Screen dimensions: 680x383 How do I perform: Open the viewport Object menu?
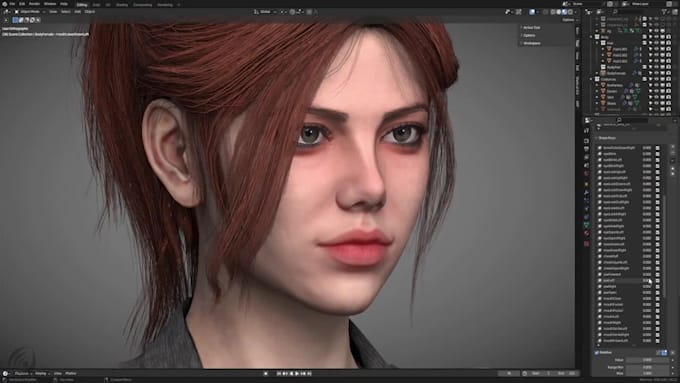[90, 12]
